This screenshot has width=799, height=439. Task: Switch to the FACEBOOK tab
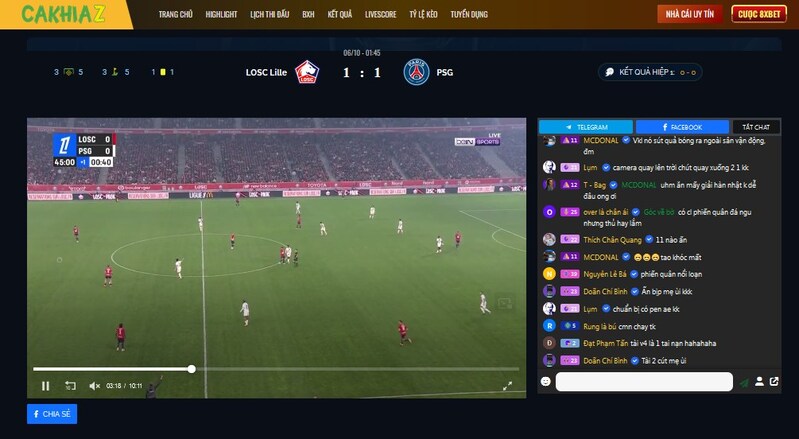[x=682, y=127]
